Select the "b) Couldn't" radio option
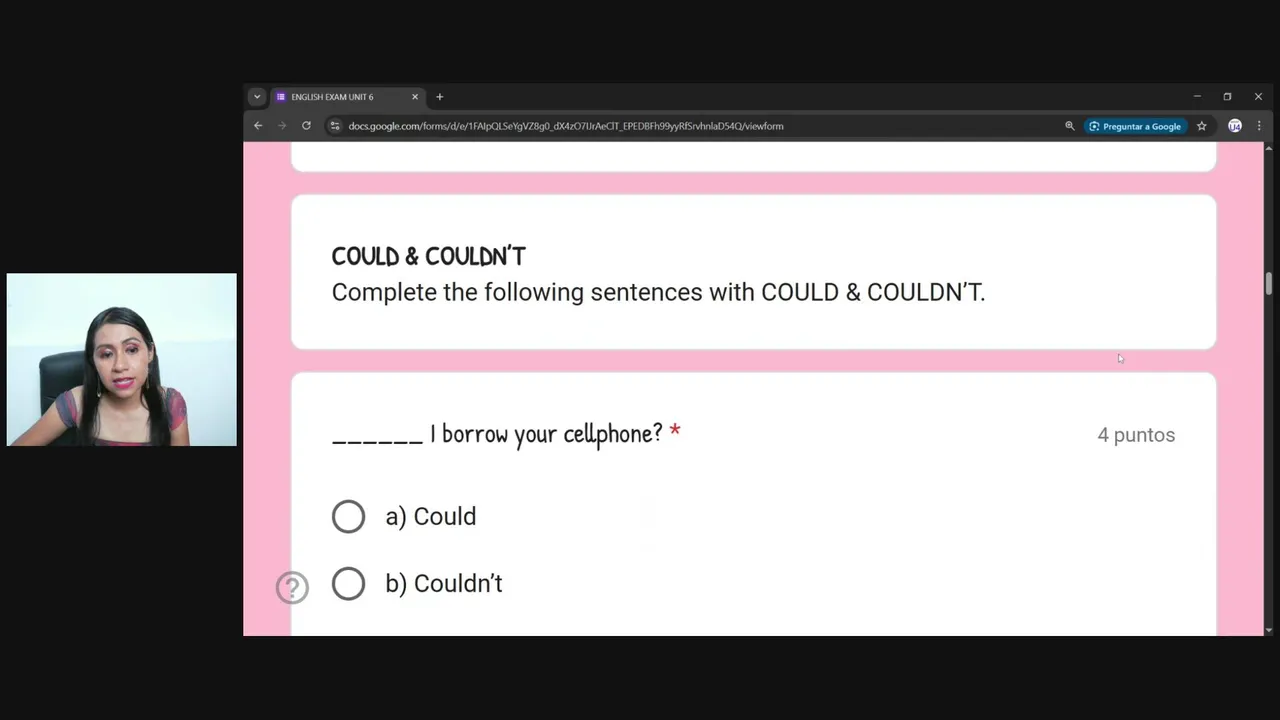1280x720 pixels. click(349, 584)
